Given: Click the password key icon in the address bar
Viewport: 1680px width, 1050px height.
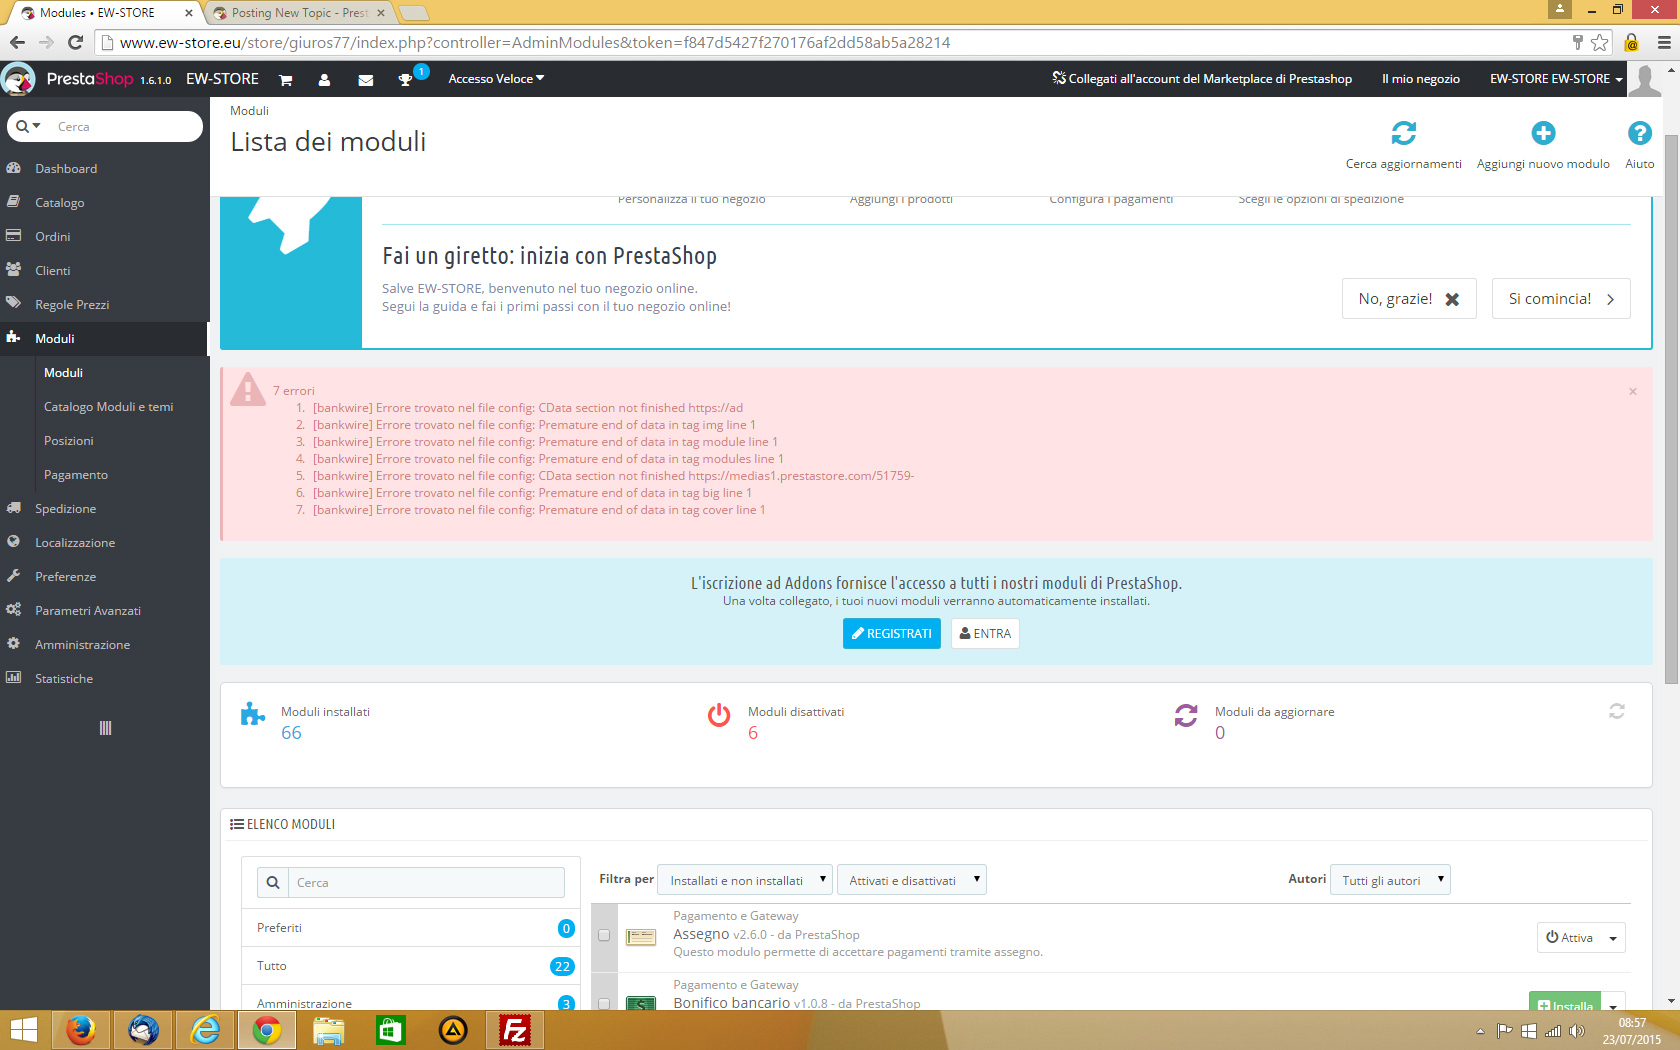Looking at the screenshot, I should (x=1577, y=42).
